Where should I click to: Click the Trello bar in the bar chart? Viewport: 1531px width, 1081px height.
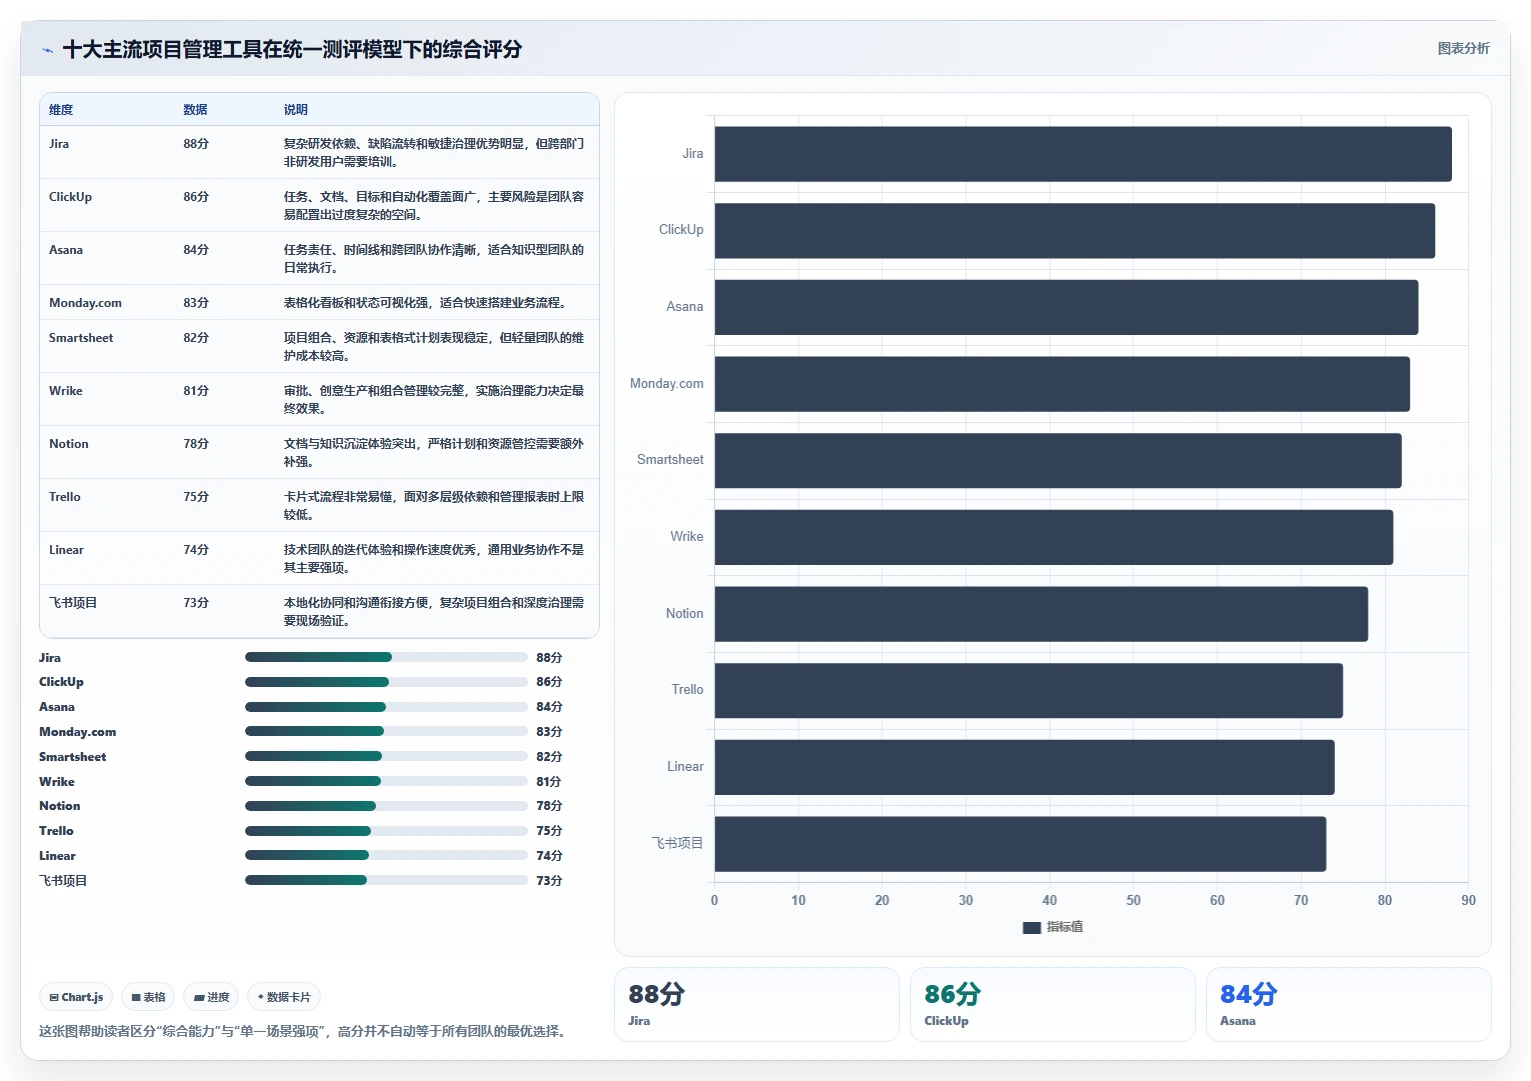point(1029,691)
